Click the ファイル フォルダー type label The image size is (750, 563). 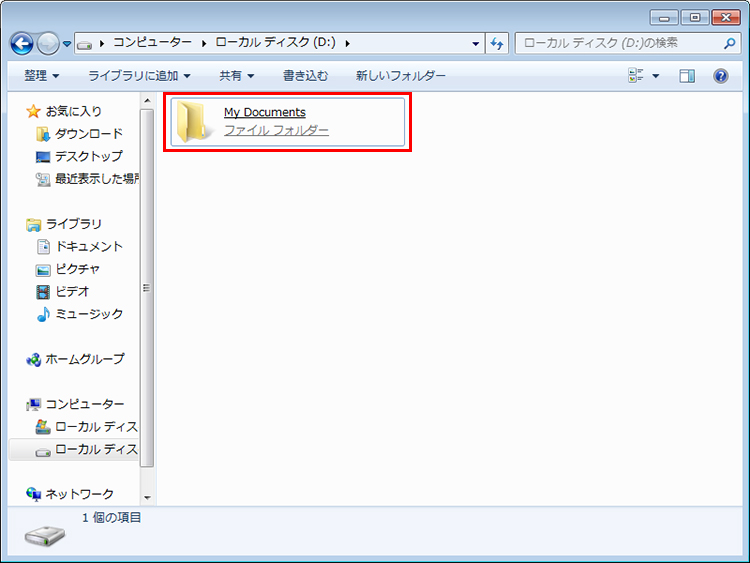pos(276,130)
